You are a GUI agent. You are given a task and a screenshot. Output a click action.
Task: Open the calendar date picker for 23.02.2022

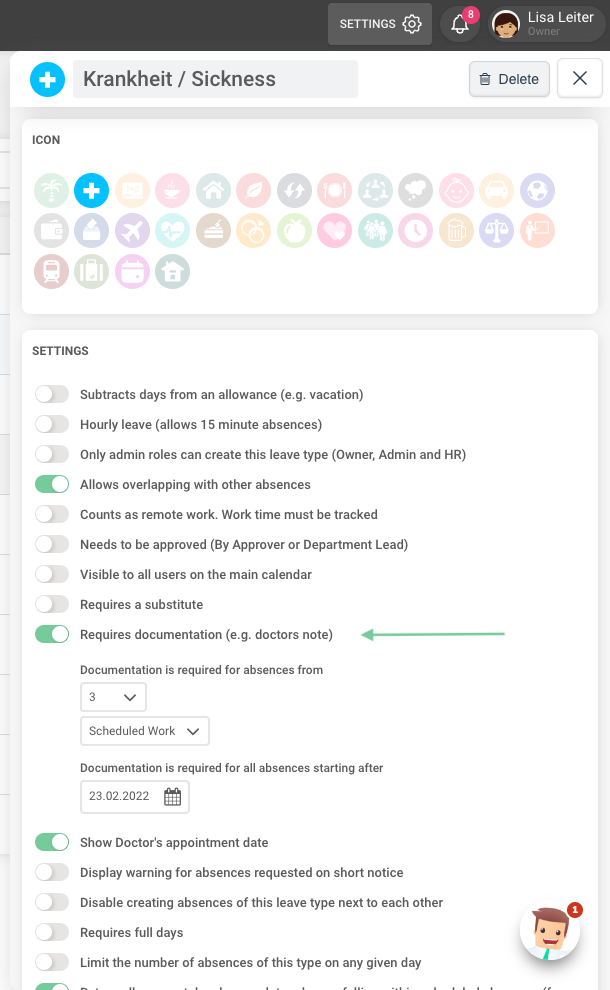pos(170,796)
